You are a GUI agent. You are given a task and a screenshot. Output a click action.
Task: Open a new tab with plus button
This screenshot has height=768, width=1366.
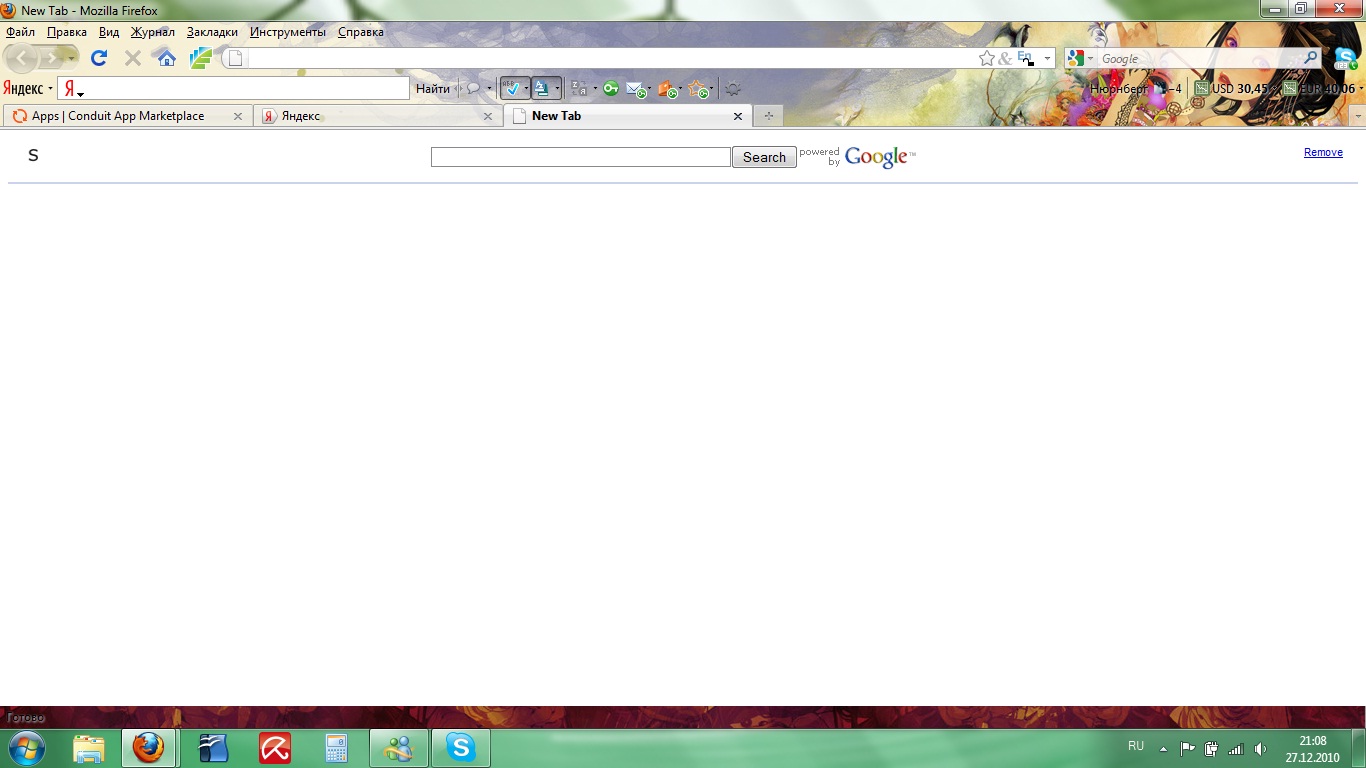pos(768,116)
